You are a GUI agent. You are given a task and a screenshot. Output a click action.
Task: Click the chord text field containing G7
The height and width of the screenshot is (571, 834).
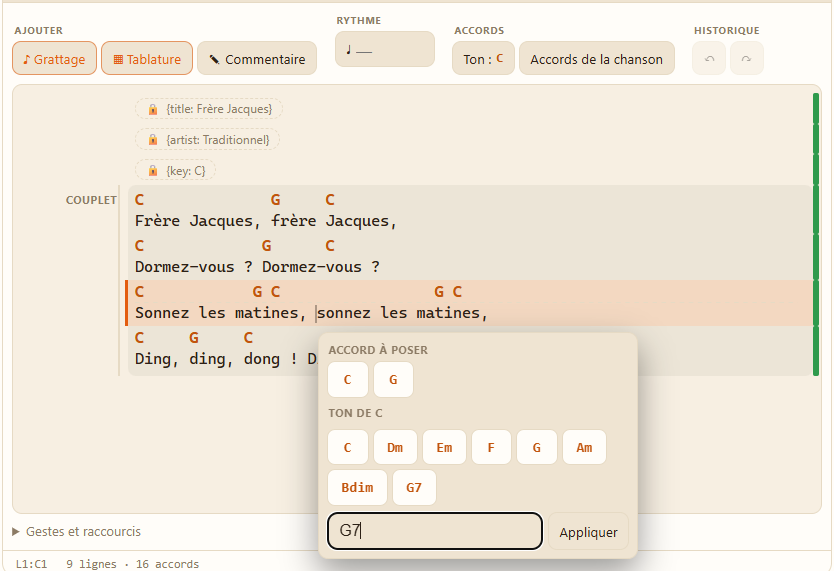[x=435, y=531]
